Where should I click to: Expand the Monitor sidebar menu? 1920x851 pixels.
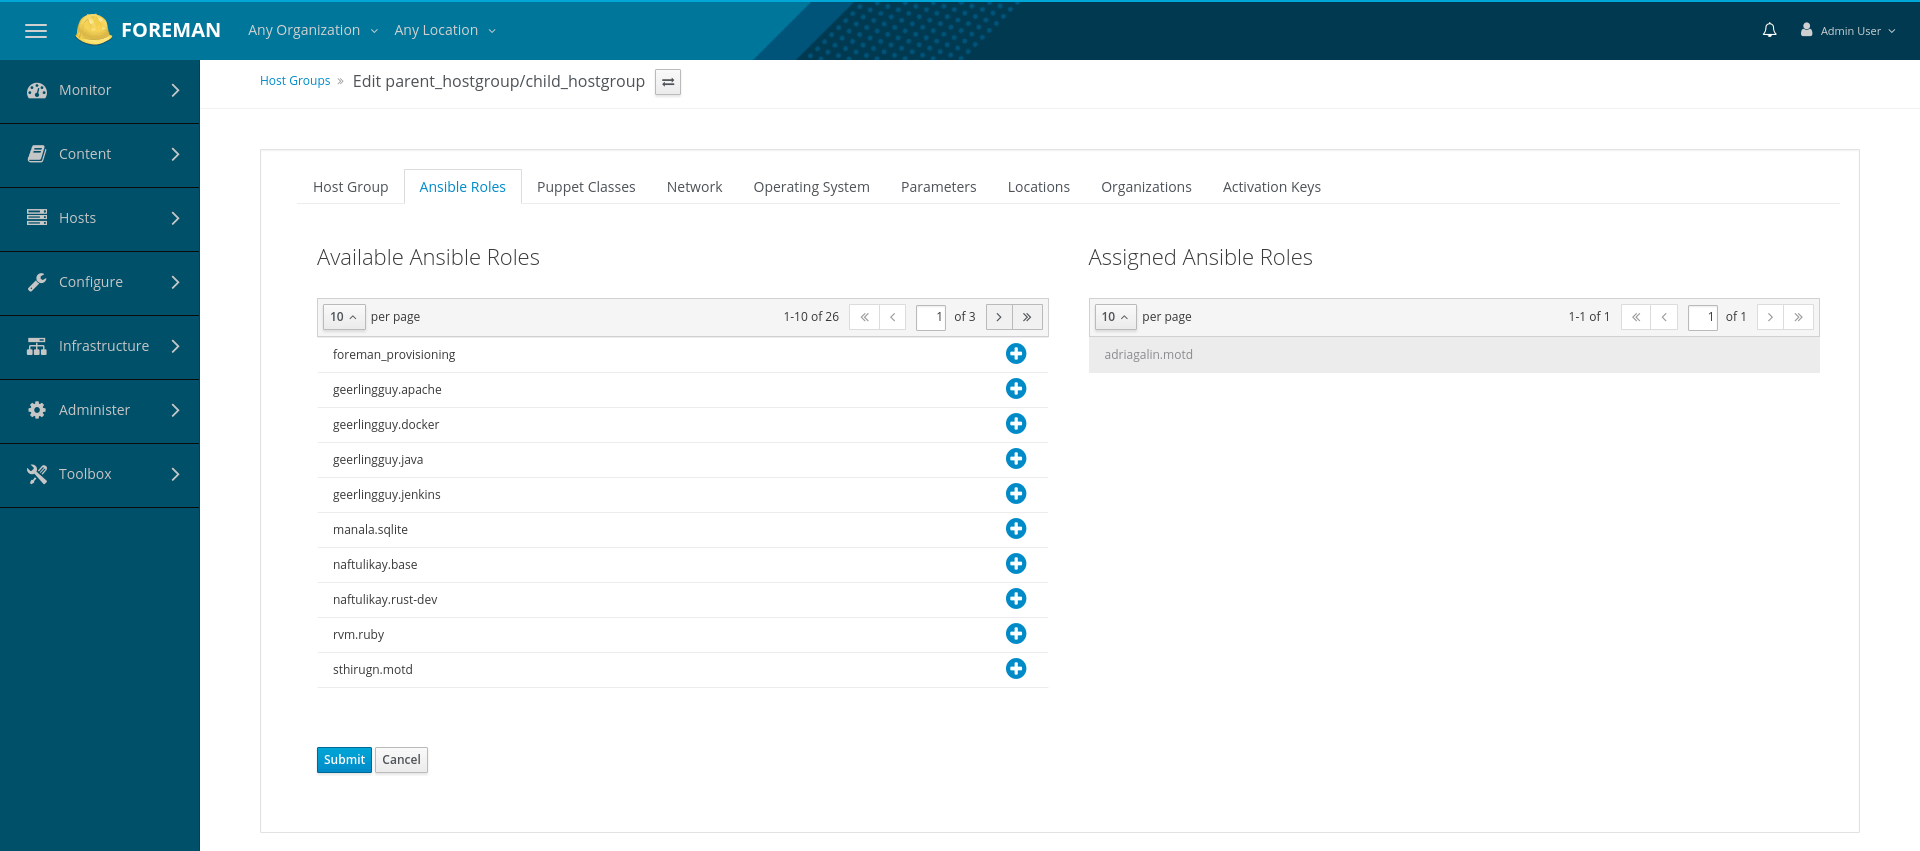click(100, 91)
